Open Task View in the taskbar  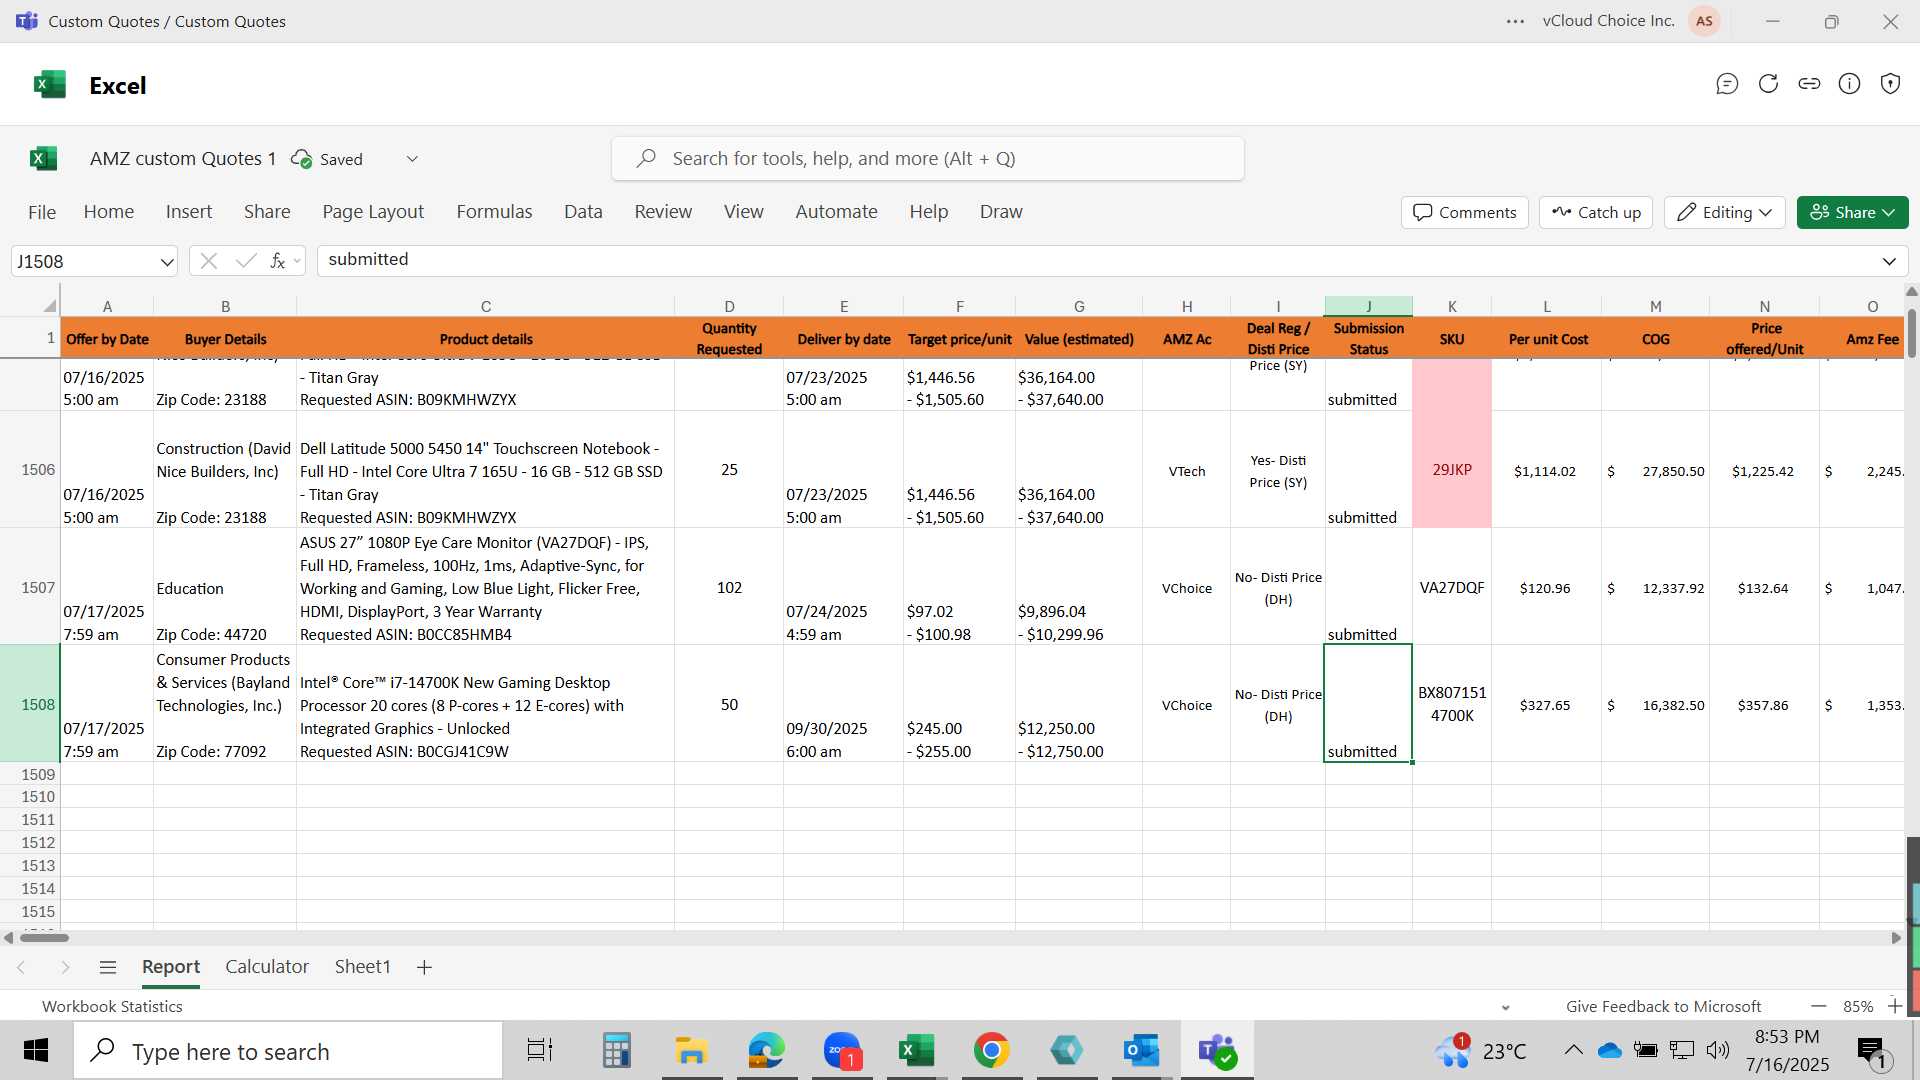coord(540,1051)
